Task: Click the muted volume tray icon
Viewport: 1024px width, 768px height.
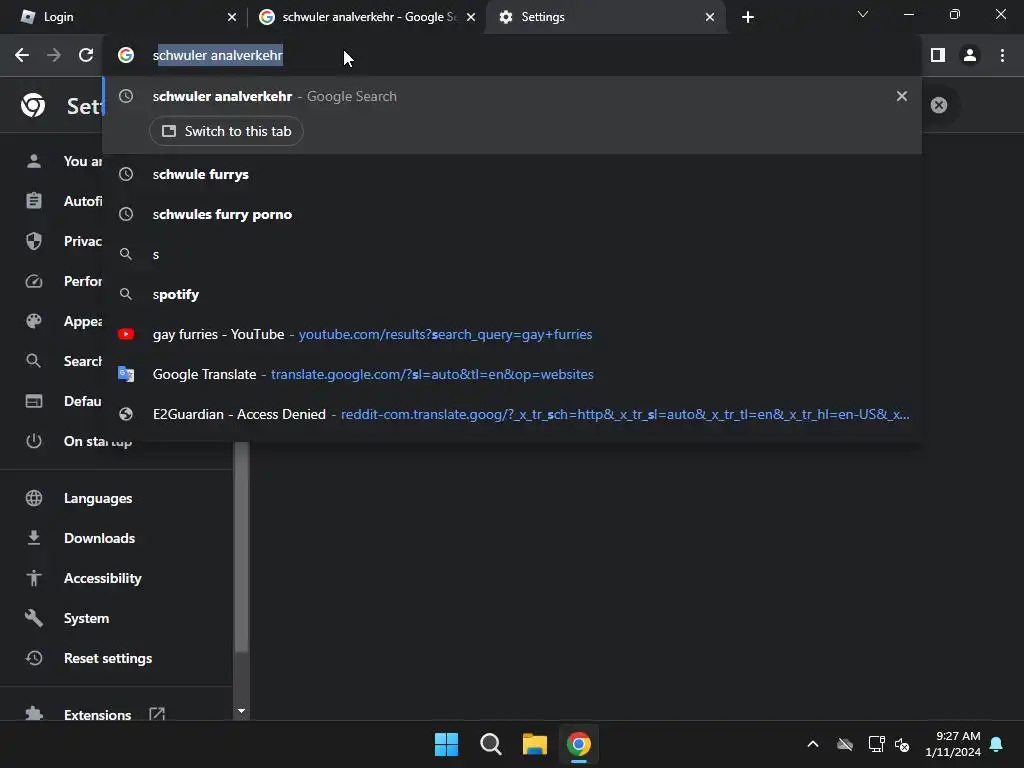Action: pyautogui.click(x=903, y=744)
